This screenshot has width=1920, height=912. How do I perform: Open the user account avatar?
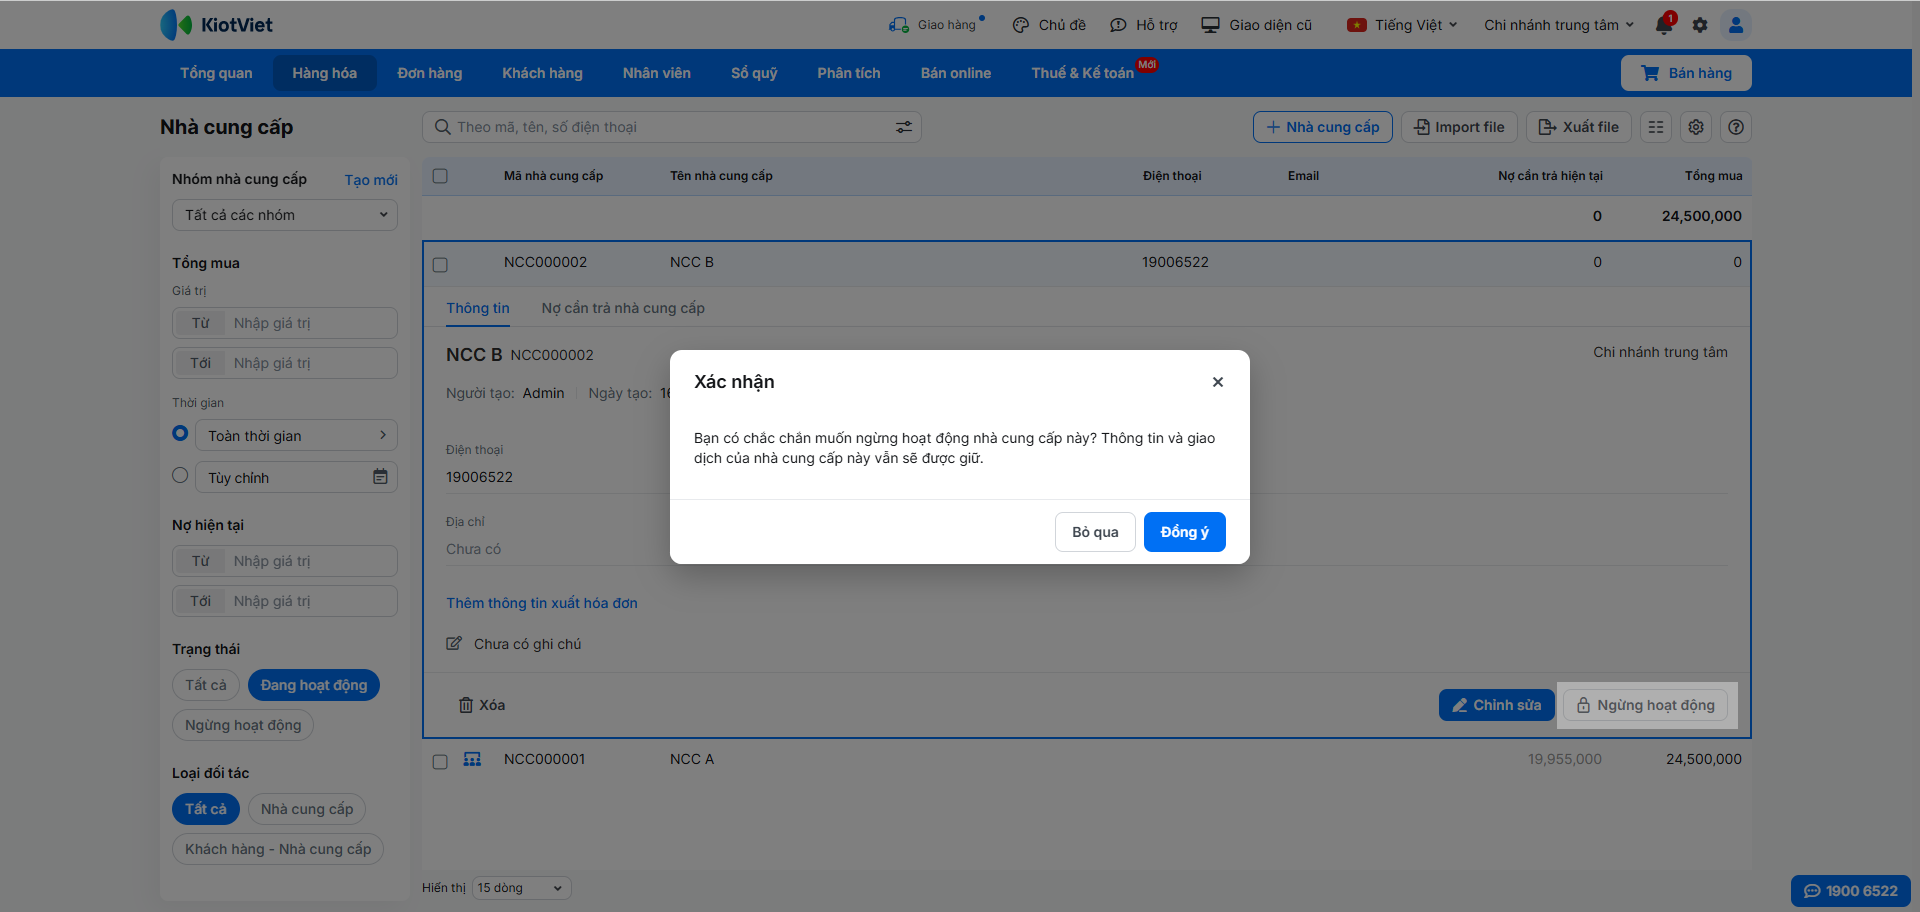pos(1736,25)
